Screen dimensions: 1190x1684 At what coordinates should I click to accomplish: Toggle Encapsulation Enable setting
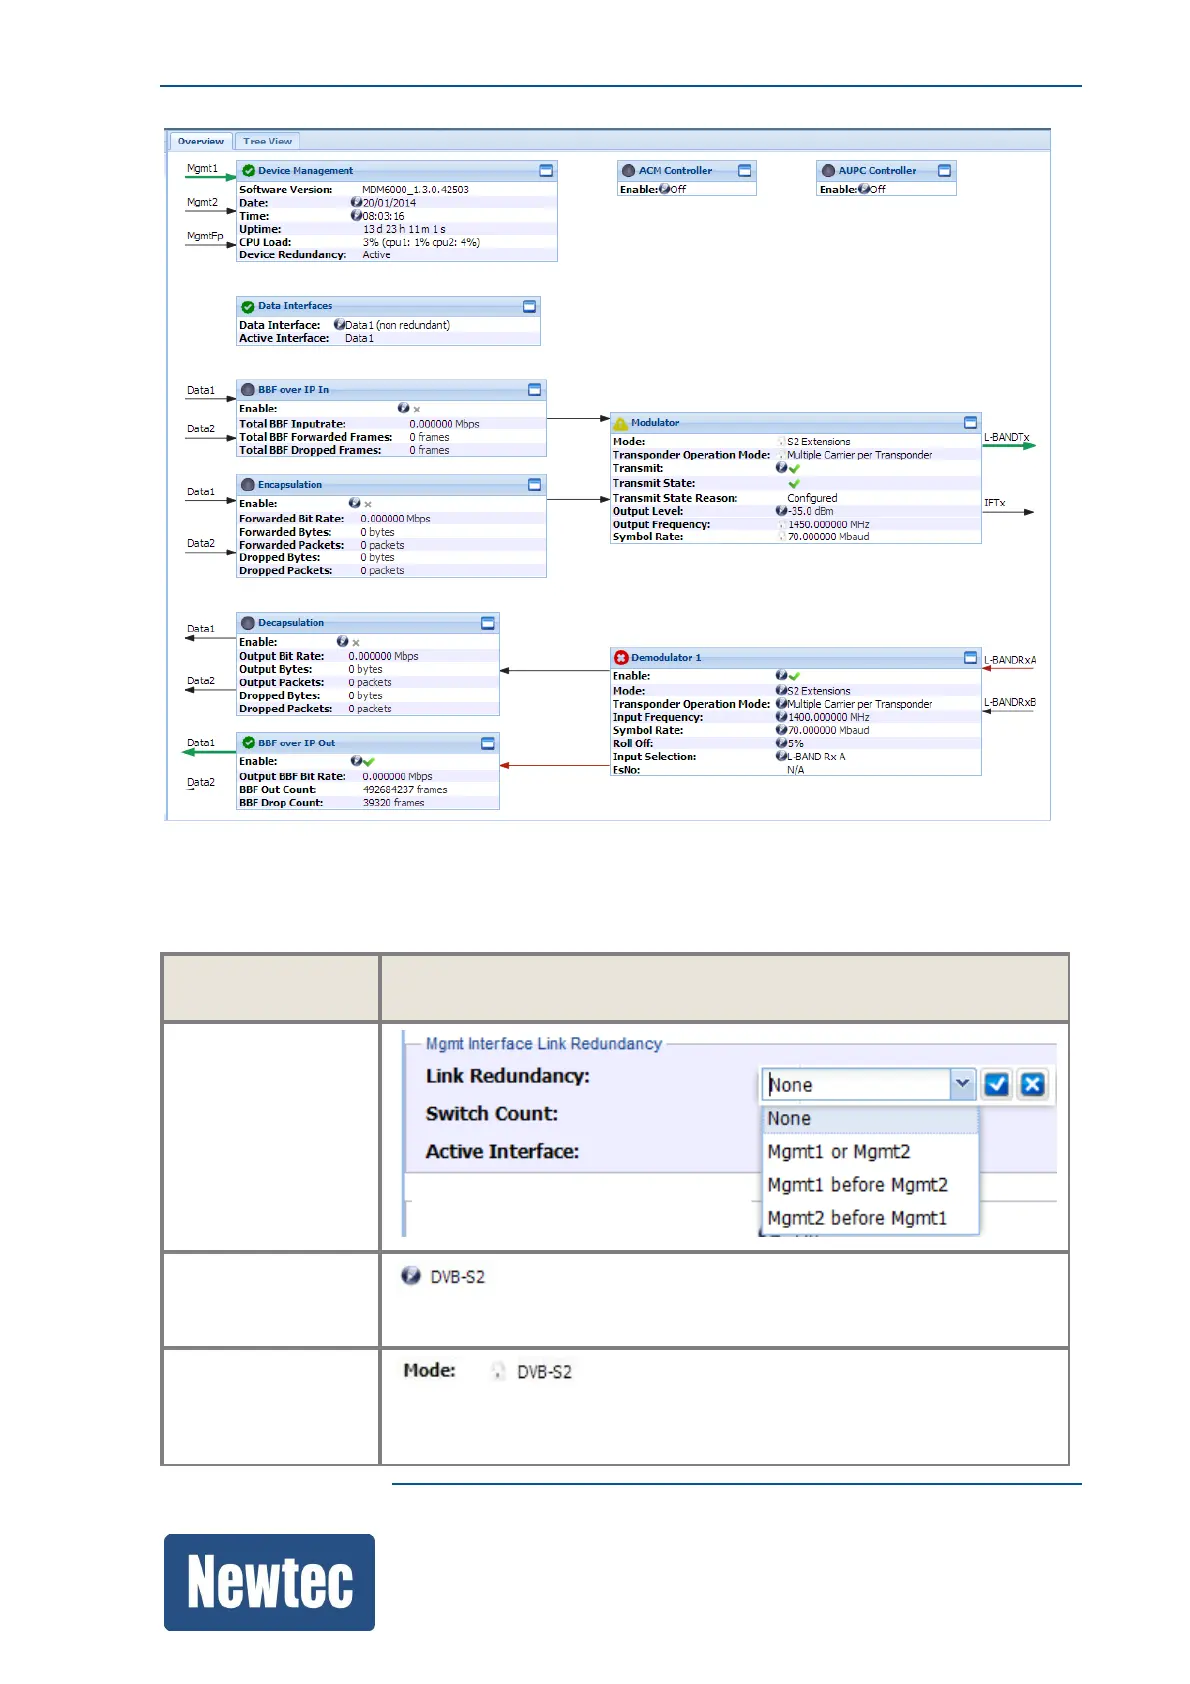(354, 503)
